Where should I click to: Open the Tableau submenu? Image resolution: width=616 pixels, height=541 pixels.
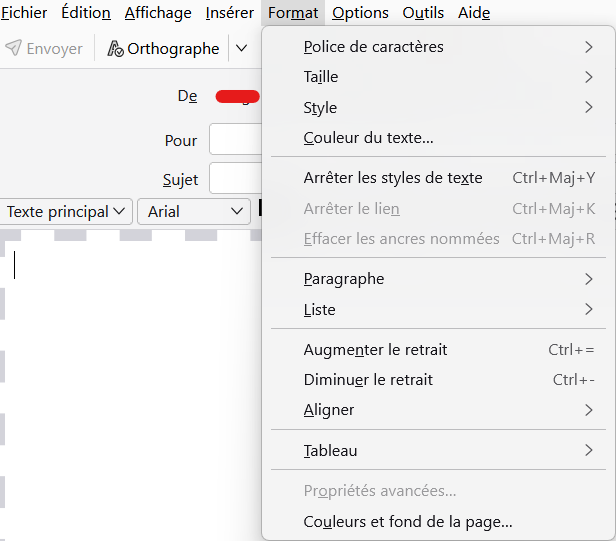438,450
